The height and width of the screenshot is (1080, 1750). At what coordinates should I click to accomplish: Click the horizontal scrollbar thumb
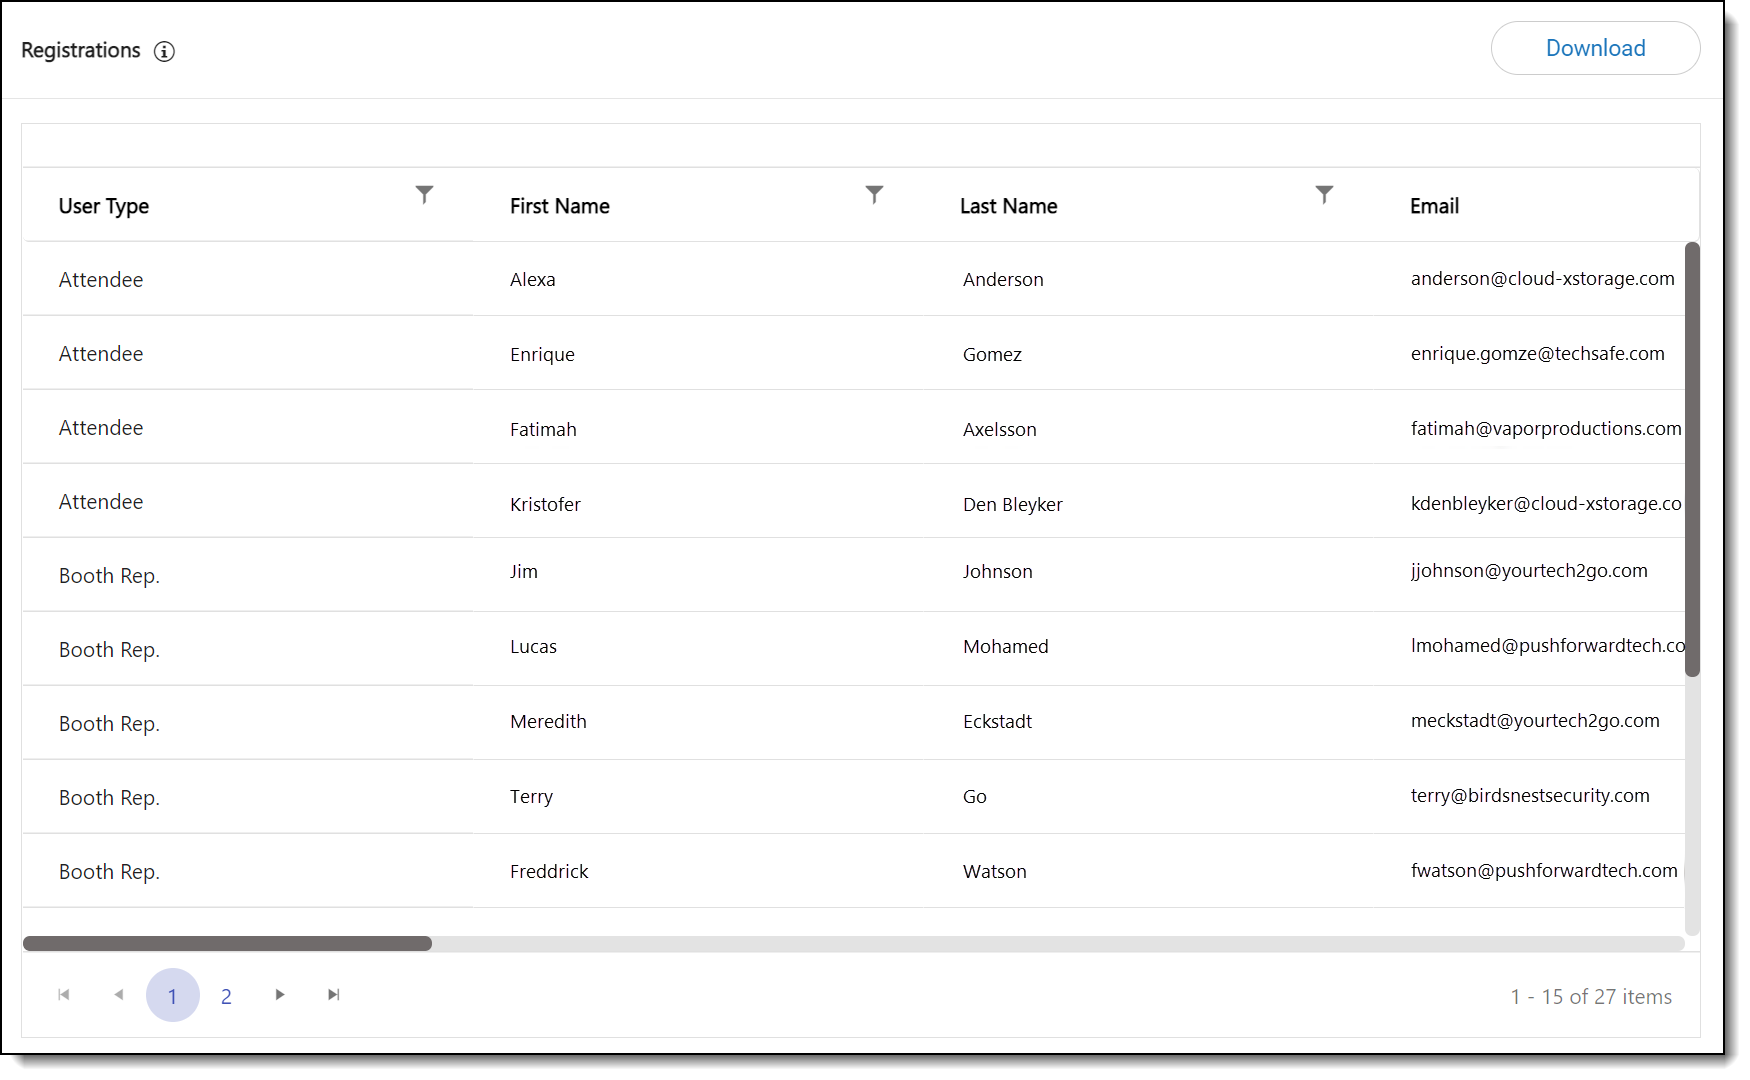point(227,943)
